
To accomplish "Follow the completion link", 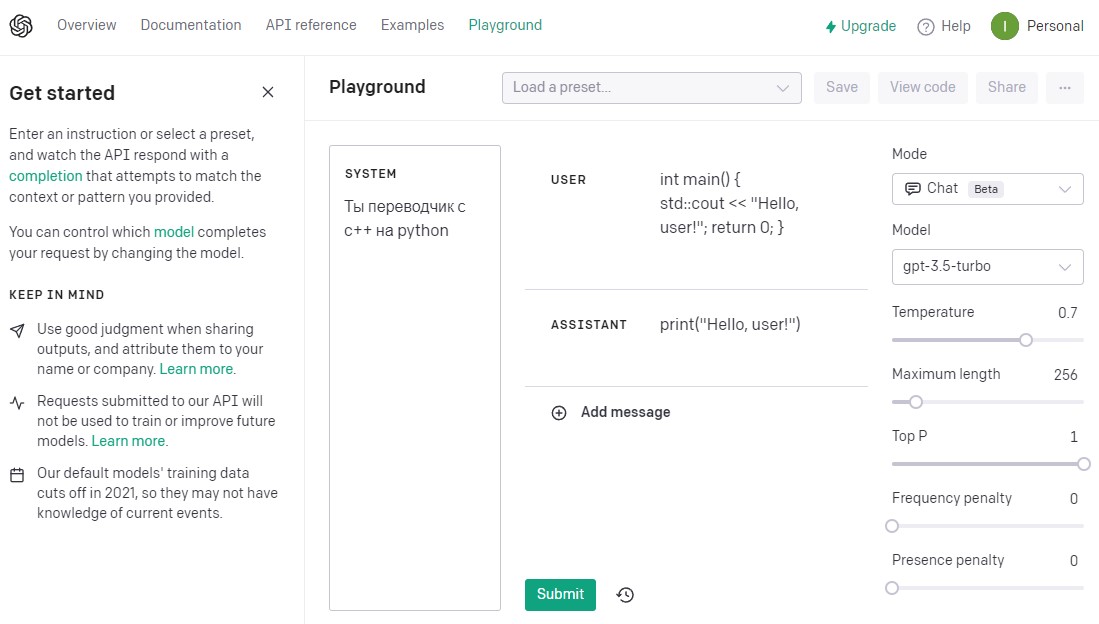I will click(x=46, y=176).
